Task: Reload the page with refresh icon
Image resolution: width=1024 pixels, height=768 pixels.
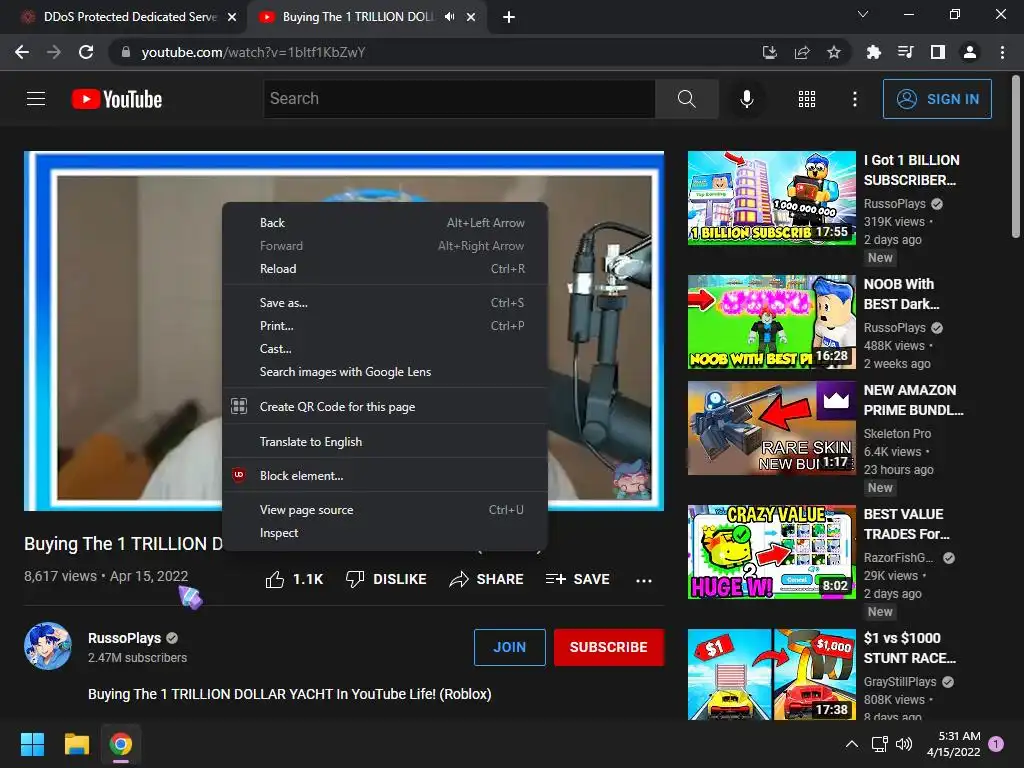Action: 86,52
